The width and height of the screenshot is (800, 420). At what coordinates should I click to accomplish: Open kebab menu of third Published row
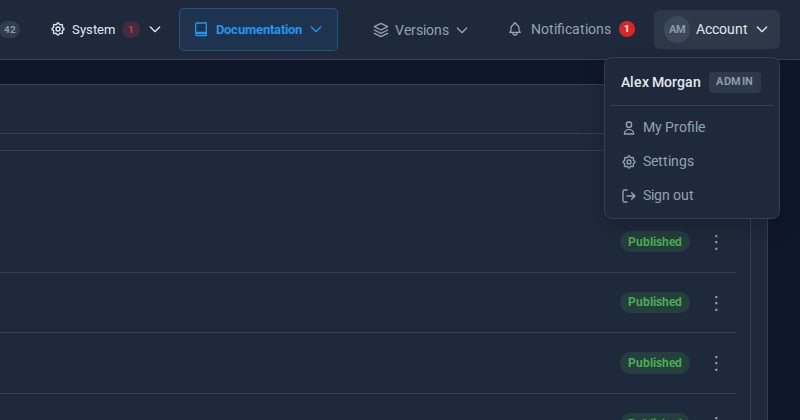[x=716, y=363]
